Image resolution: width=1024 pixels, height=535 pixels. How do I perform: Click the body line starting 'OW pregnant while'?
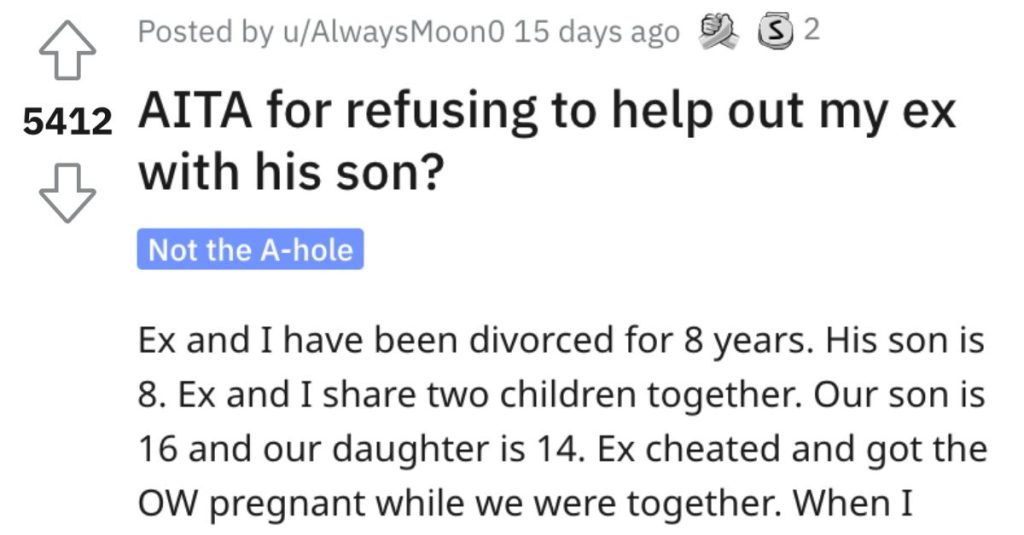[526, 504]
